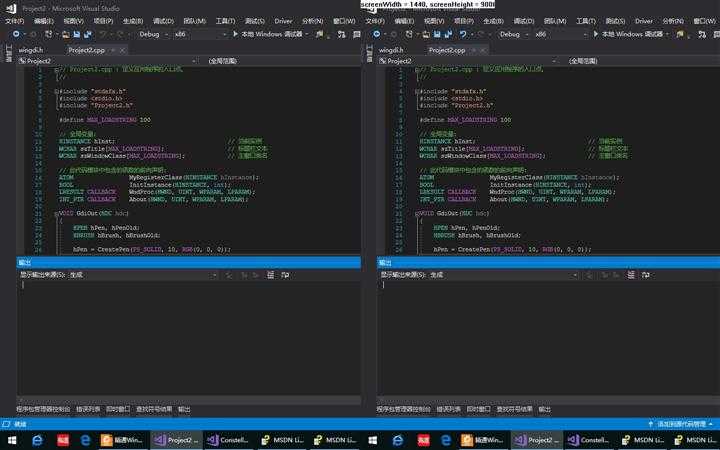720x450 pixels.
Task: Click Undo arrow in left window toolbar
Action: pos(103,34)
